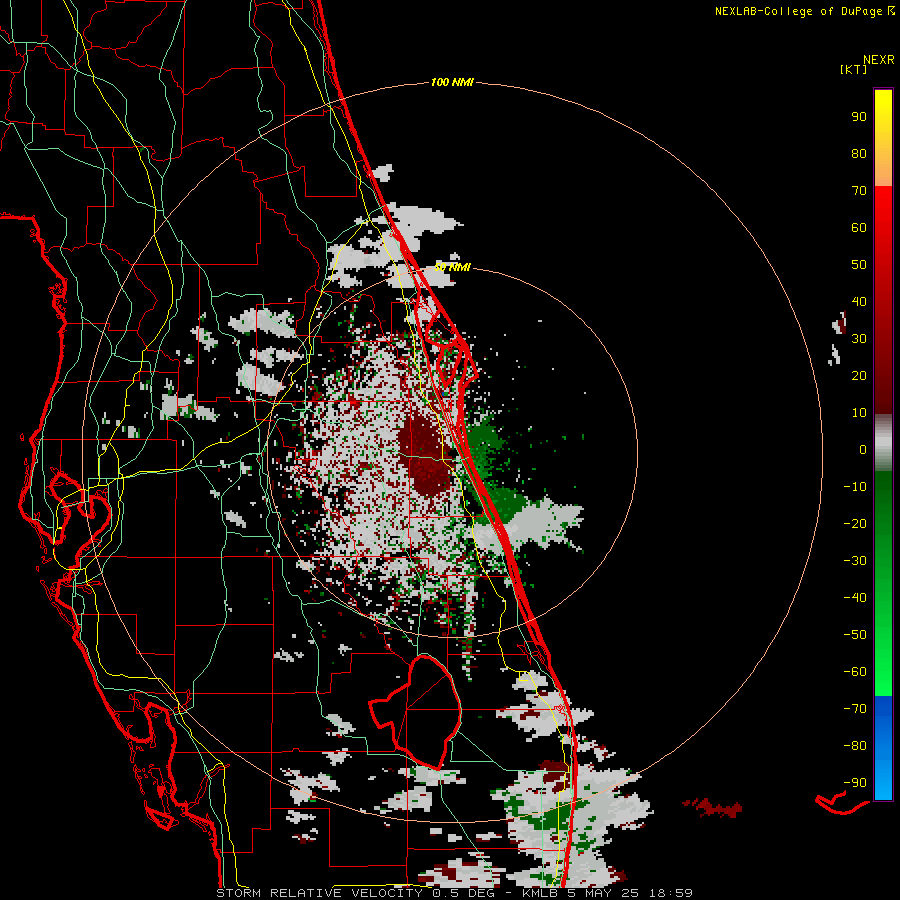
Task: Click the 0.5 DEG elevation text
Action: [471, 893]
